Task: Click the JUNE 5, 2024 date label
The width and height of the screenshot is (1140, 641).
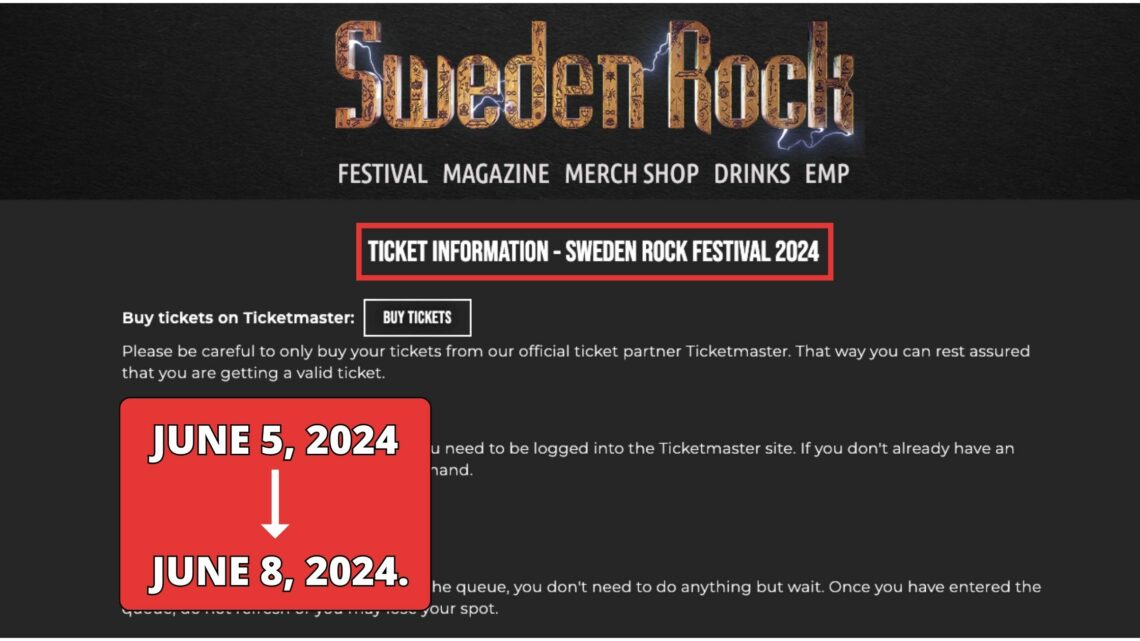Action: 273,439
